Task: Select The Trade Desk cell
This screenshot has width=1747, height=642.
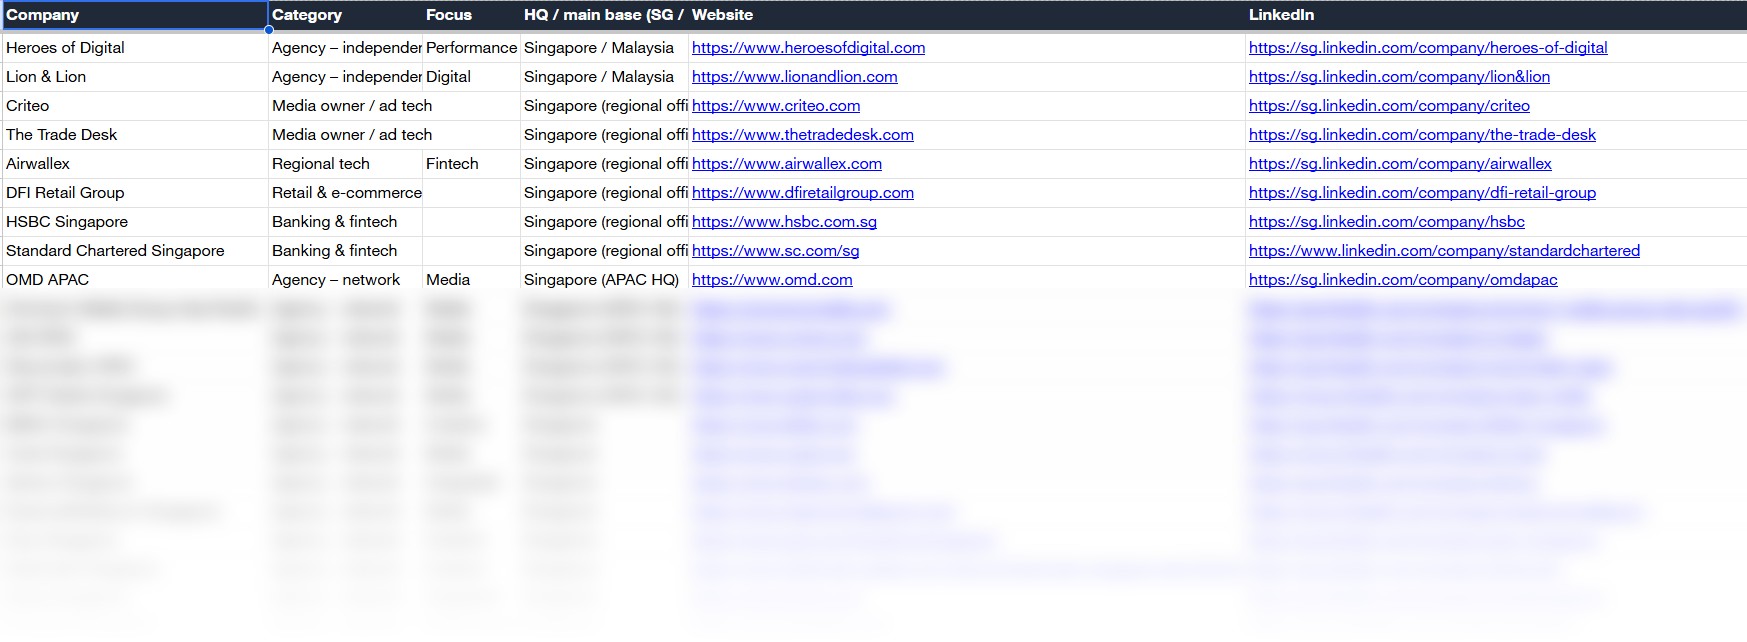Action: tap(134, 135)
